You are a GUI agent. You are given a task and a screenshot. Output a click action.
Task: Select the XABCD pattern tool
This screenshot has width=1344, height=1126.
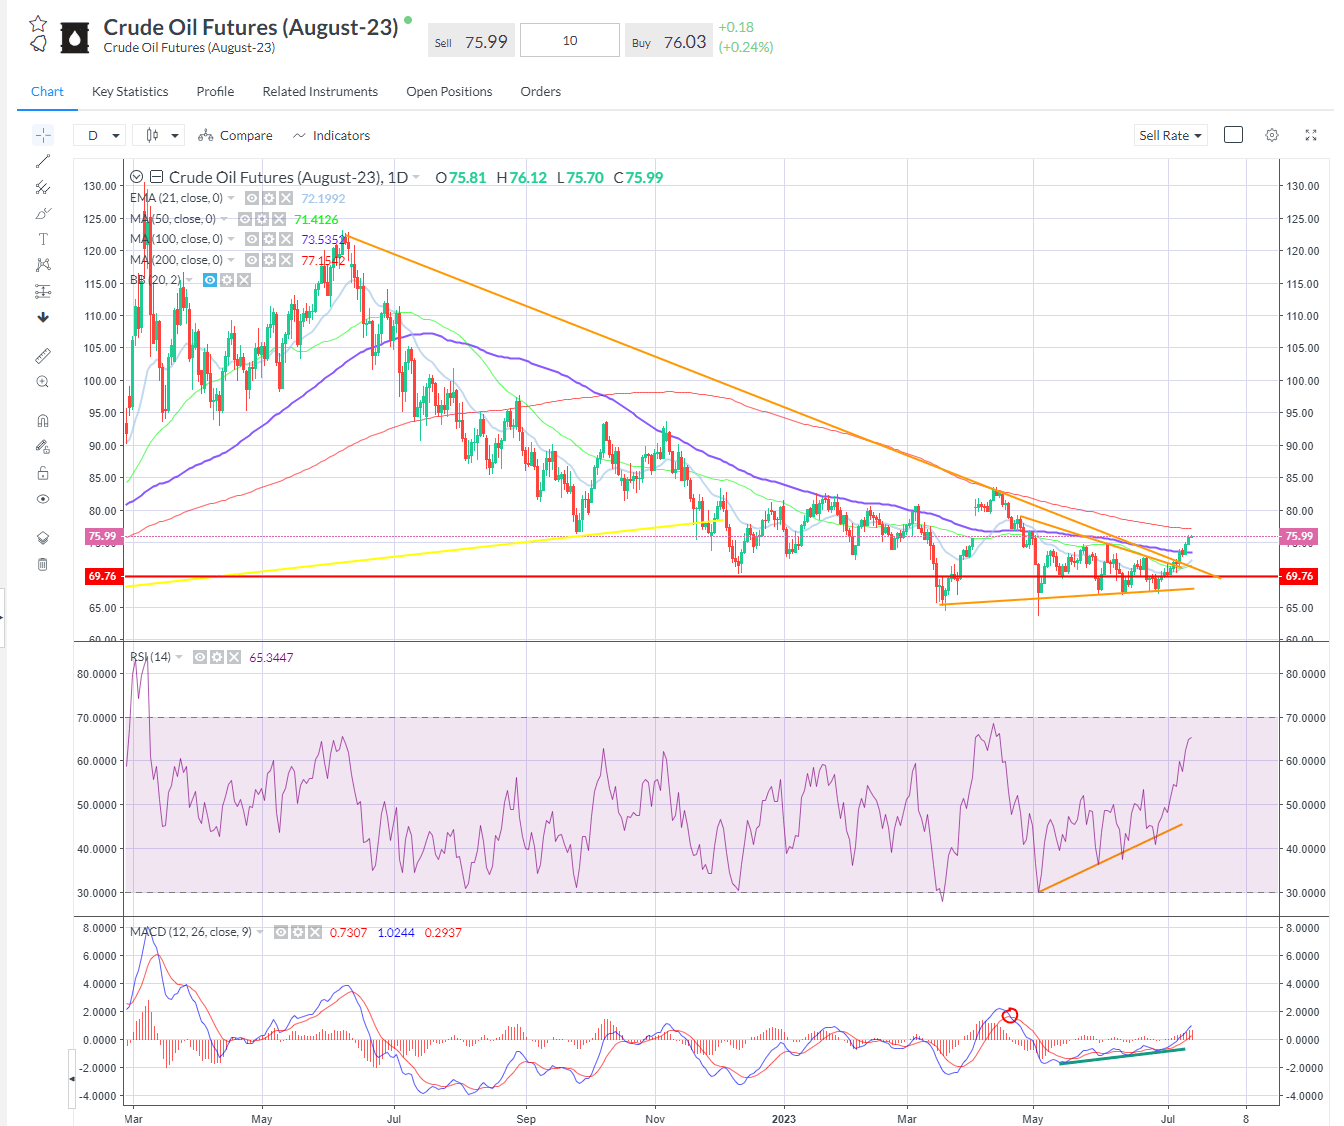pyautogui.click(x=43, y=265)
